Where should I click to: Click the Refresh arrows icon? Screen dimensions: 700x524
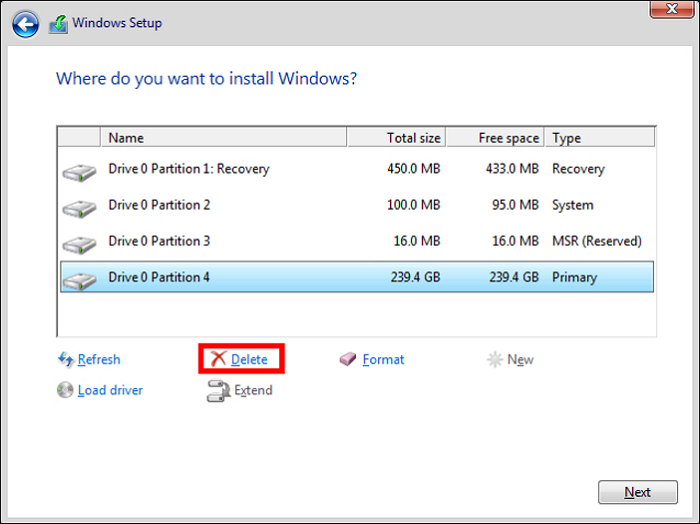point(66,359)
